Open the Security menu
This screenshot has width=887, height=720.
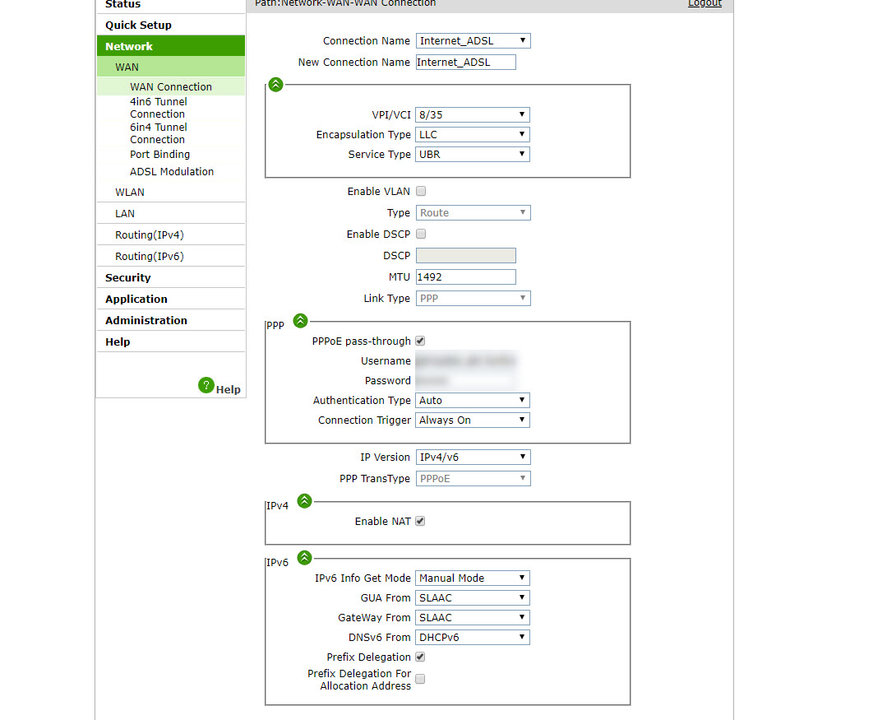pos(171,278)
